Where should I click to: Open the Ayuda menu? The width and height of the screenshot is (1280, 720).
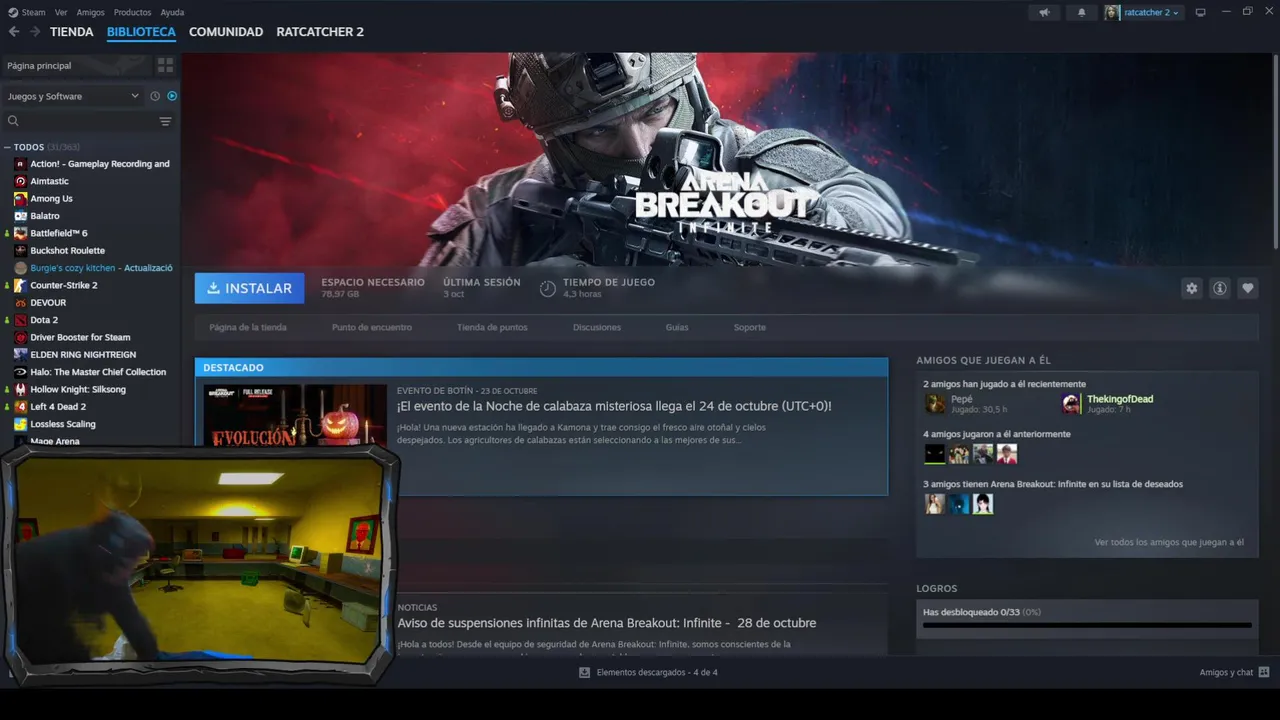pyautogui.click(x=172, y=13)
